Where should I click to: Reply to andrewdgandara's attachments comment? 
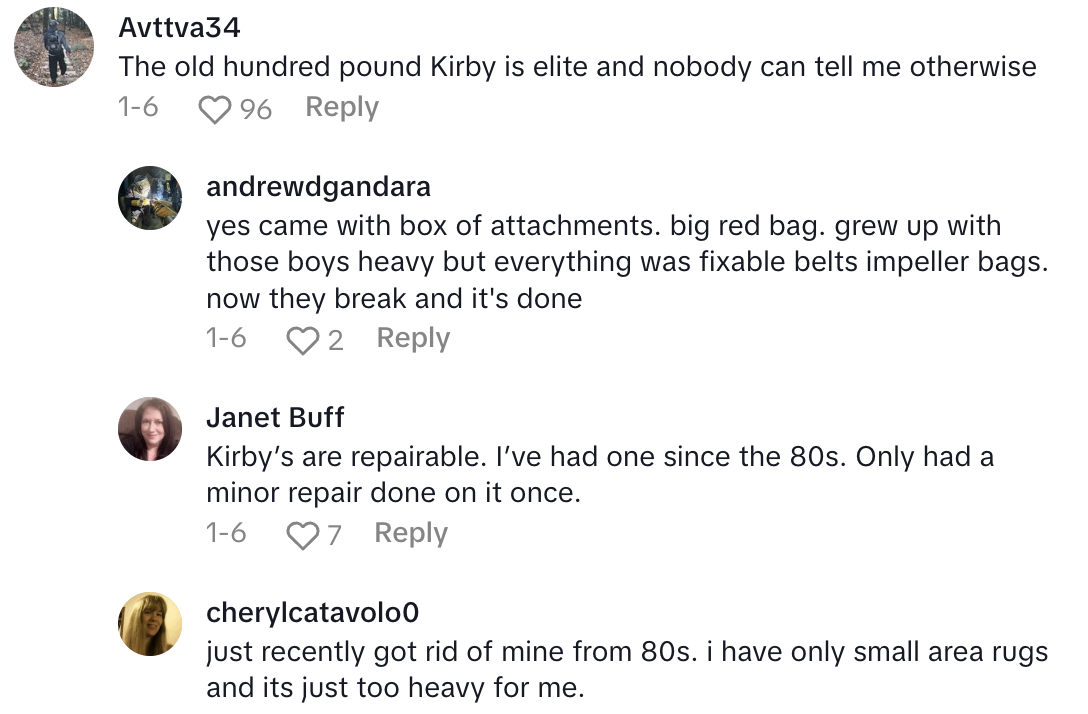[x=412, y=338]
